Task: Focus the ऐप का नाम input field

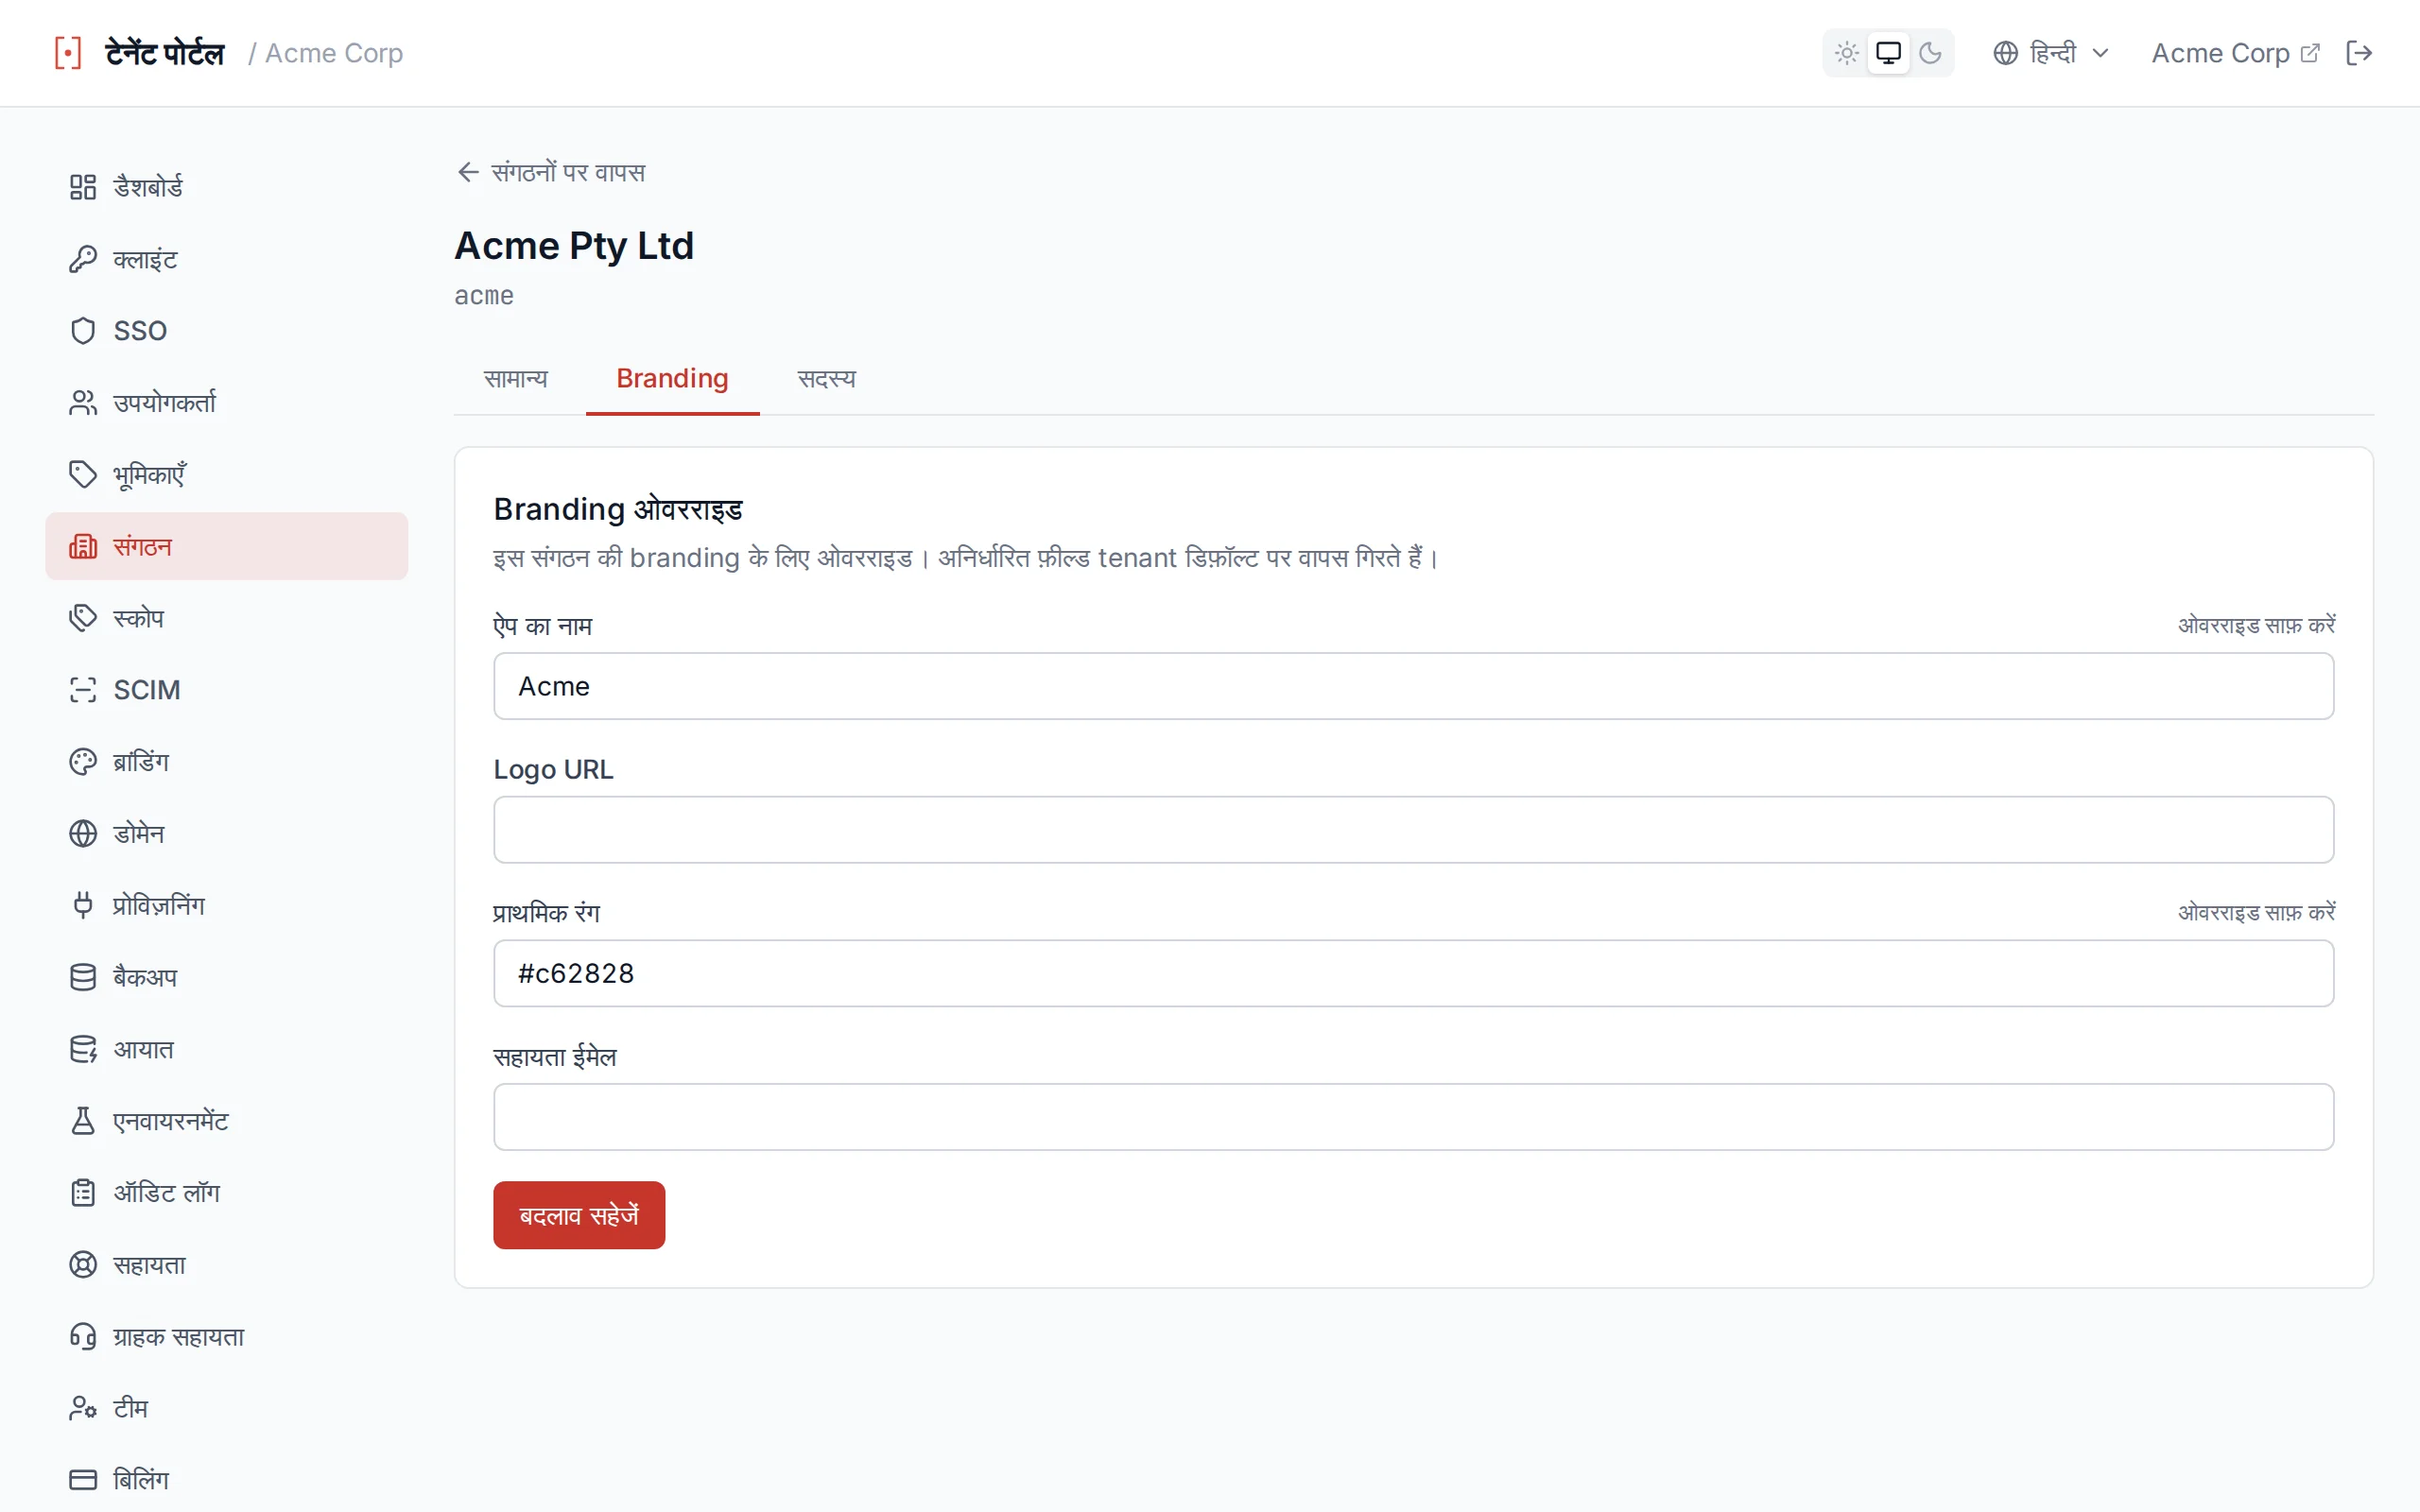Action: (1413, 686)
